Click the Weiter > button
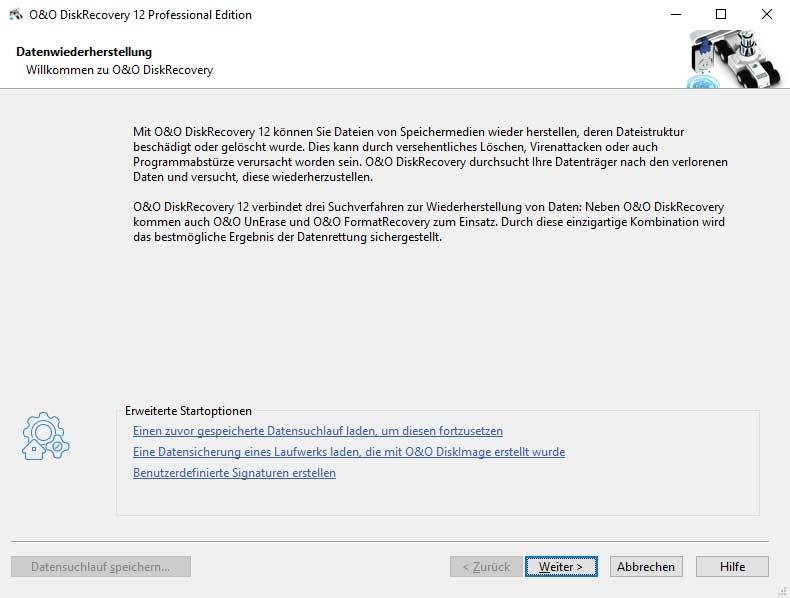 (x=561, y=567)
